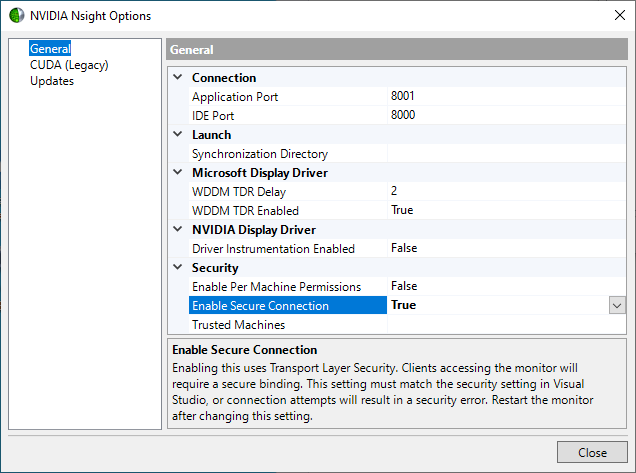
Task: Select the WDDM TDR Enabled True value
Action: pos(506,211)
